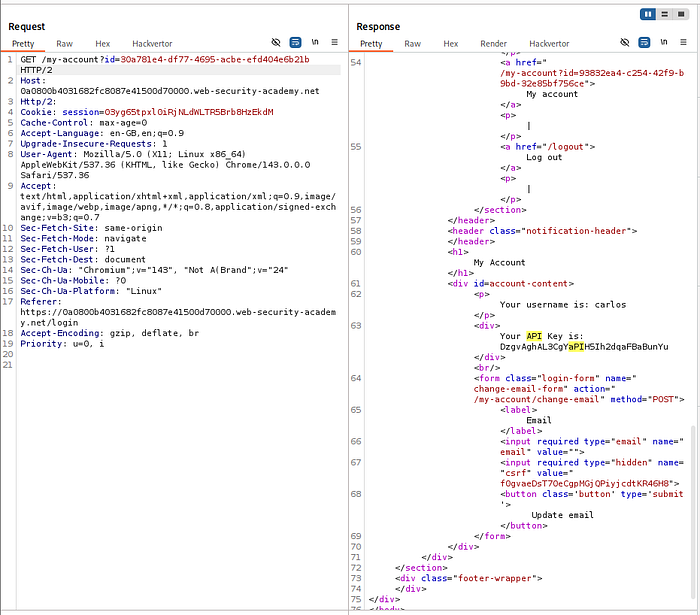Click 'Update email' button text in response

[x=562, y=515]
